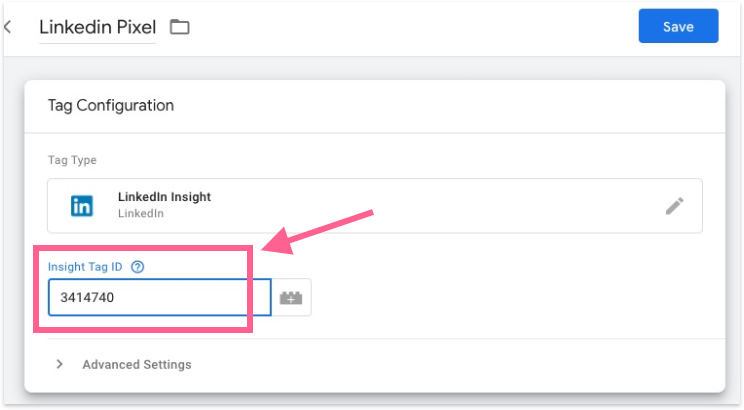
Task: Click the Tag Configuration section header
Action: [111, 105]
